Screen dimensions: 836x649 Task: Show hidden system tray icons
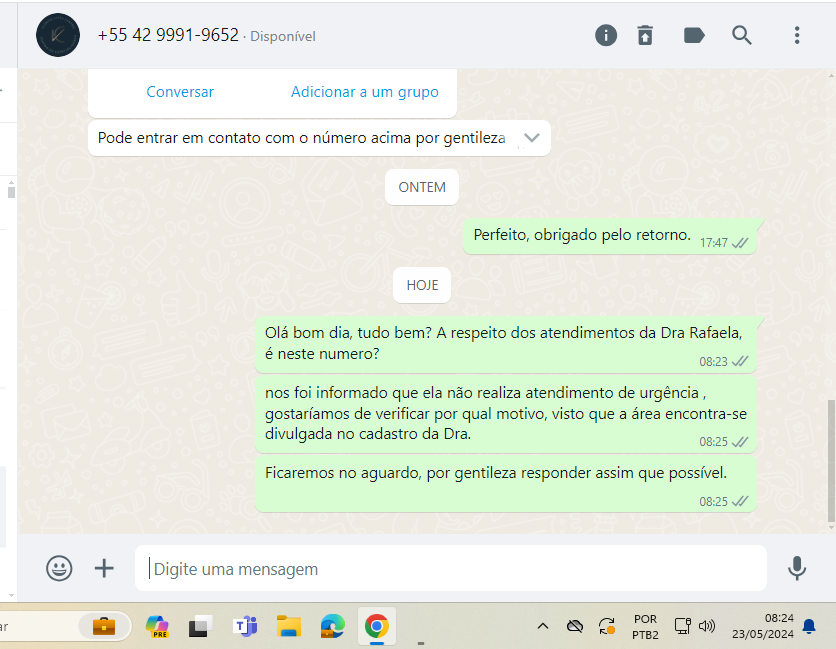pos(543,626)
